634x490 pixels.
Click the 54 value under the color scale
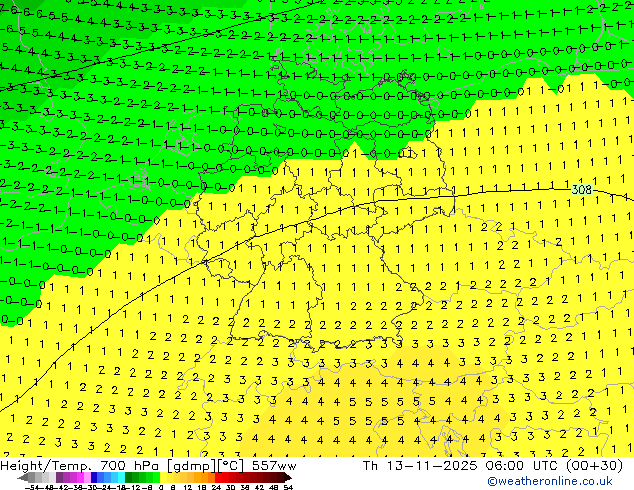pos(288,488)
